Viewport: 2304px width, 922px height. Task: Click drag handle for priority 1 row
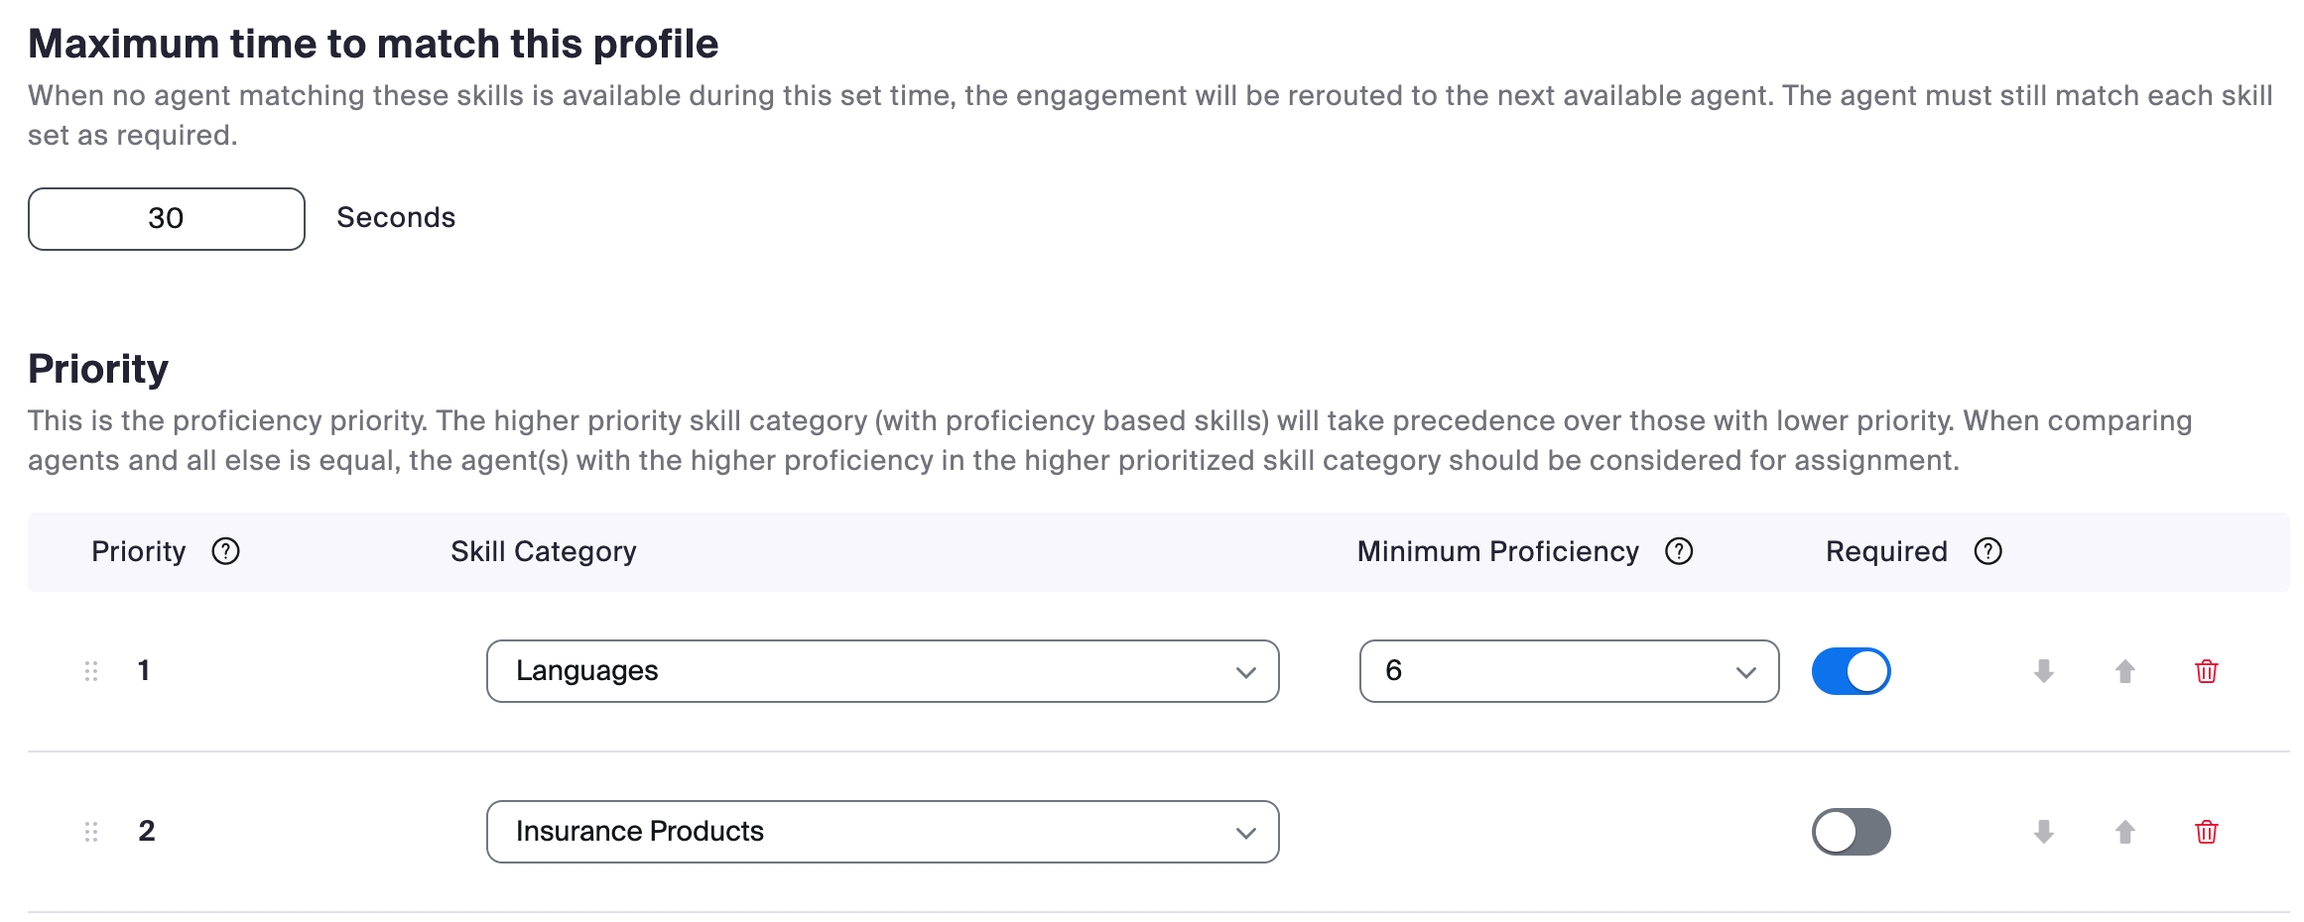click(x=91, y=671)
